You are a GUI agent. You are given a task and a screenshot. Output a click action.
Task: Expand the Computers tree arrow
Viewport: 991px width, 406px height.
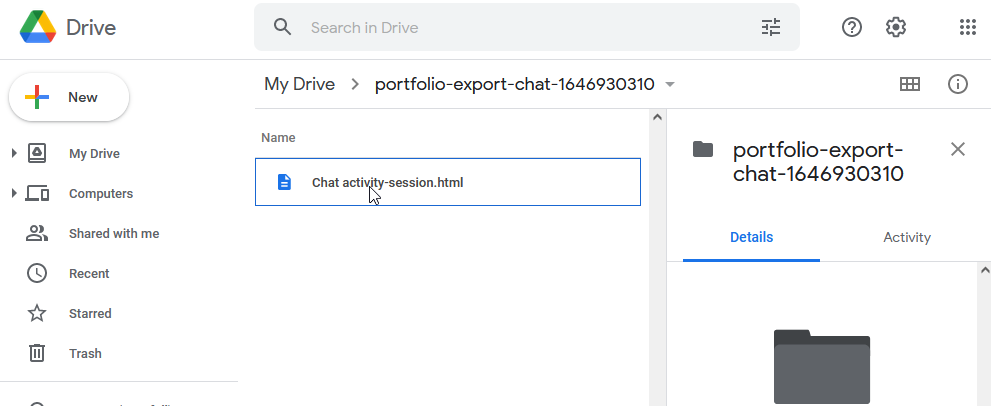[14, 193]
